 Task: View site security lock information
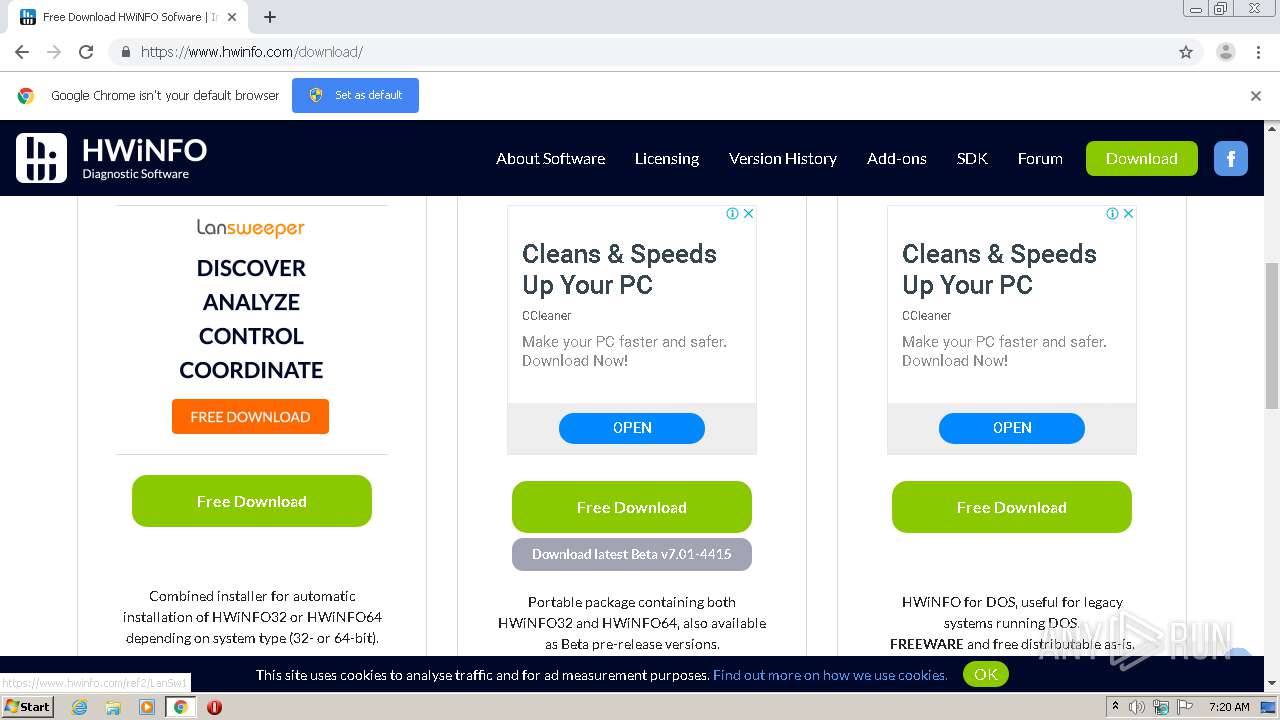[125, 52]
